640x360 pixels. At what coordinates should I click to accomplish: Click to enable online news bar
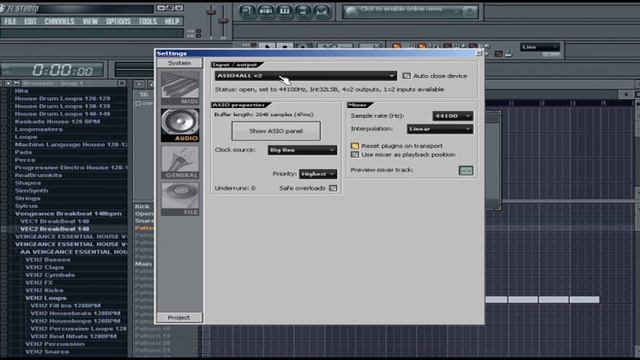[410, 11]
